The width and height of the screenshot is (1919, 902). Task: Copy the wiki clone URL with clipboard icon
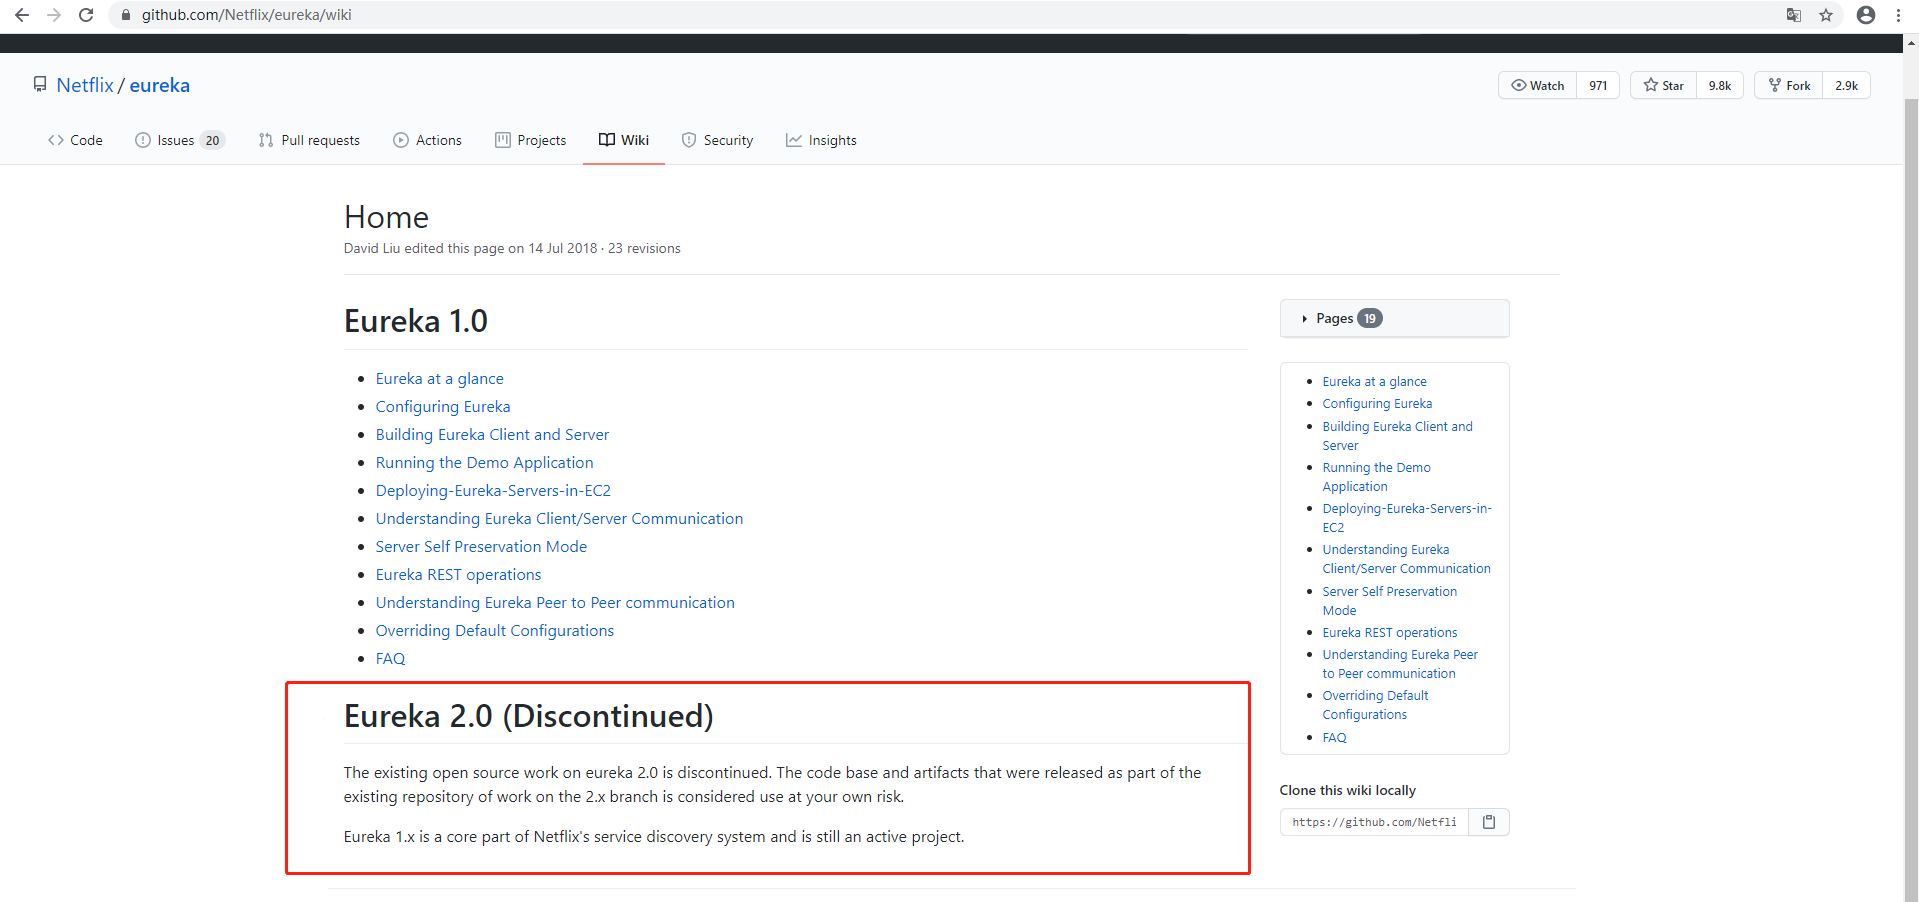pos(1489,822)
